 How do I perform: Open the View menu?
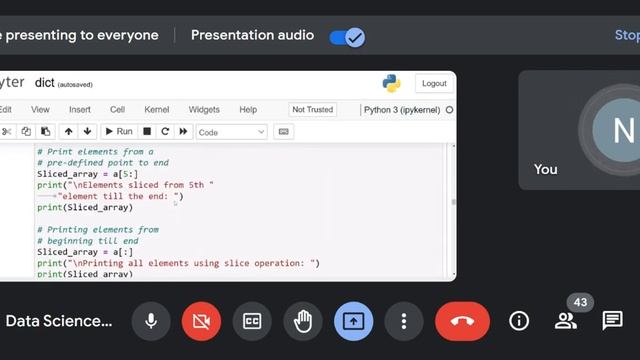pyautogui.click(x=40, y=109)
